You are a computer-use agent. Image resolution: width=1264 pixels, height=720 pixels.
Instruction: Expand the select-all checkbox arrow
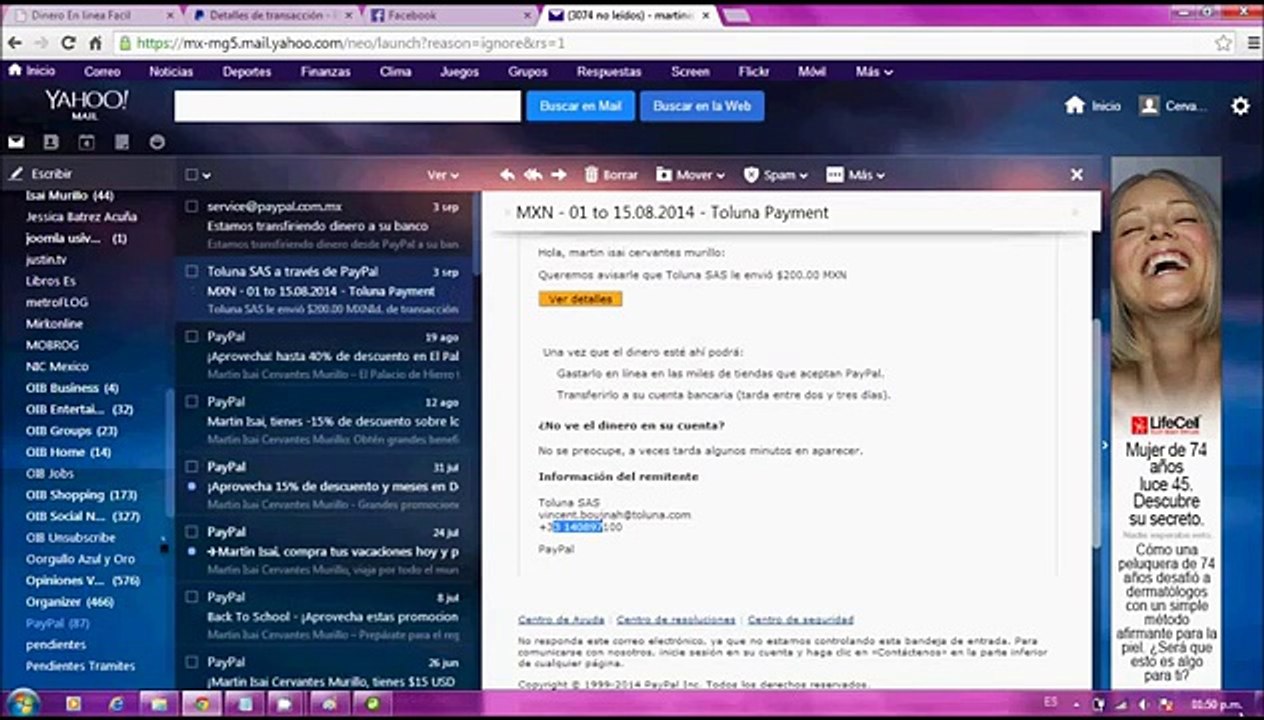[207, 176]
